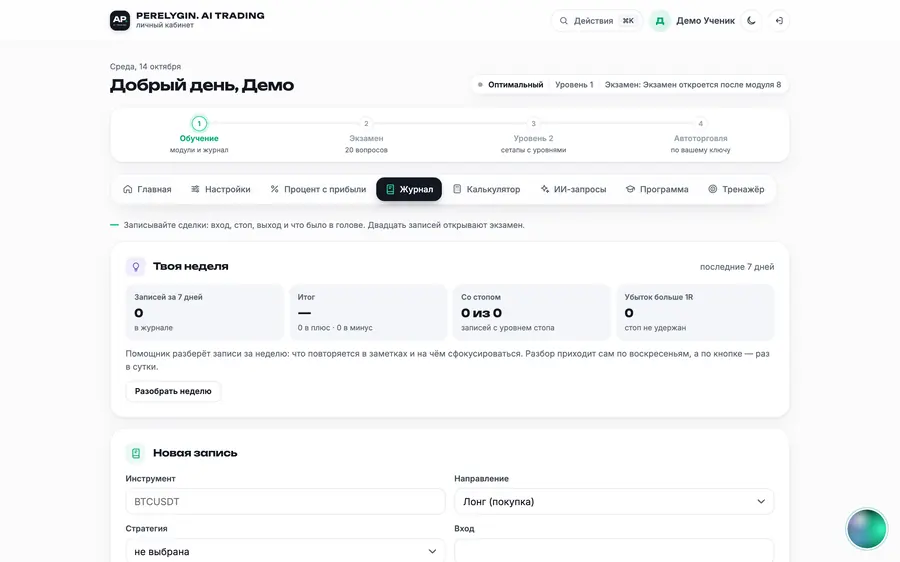Focus the Вход input field
The image size is (900, 562).
[x=614, y=551]
